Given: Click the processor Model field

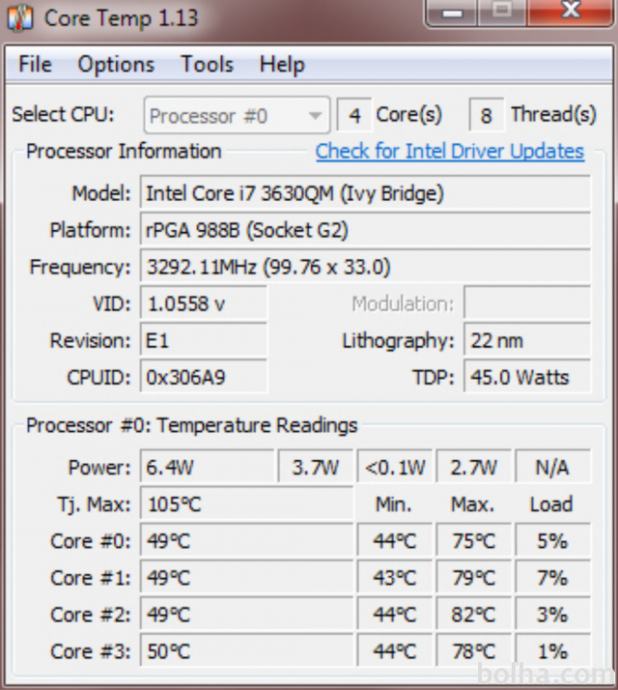Looking at the screenshot, I should (x=364, y=192).
